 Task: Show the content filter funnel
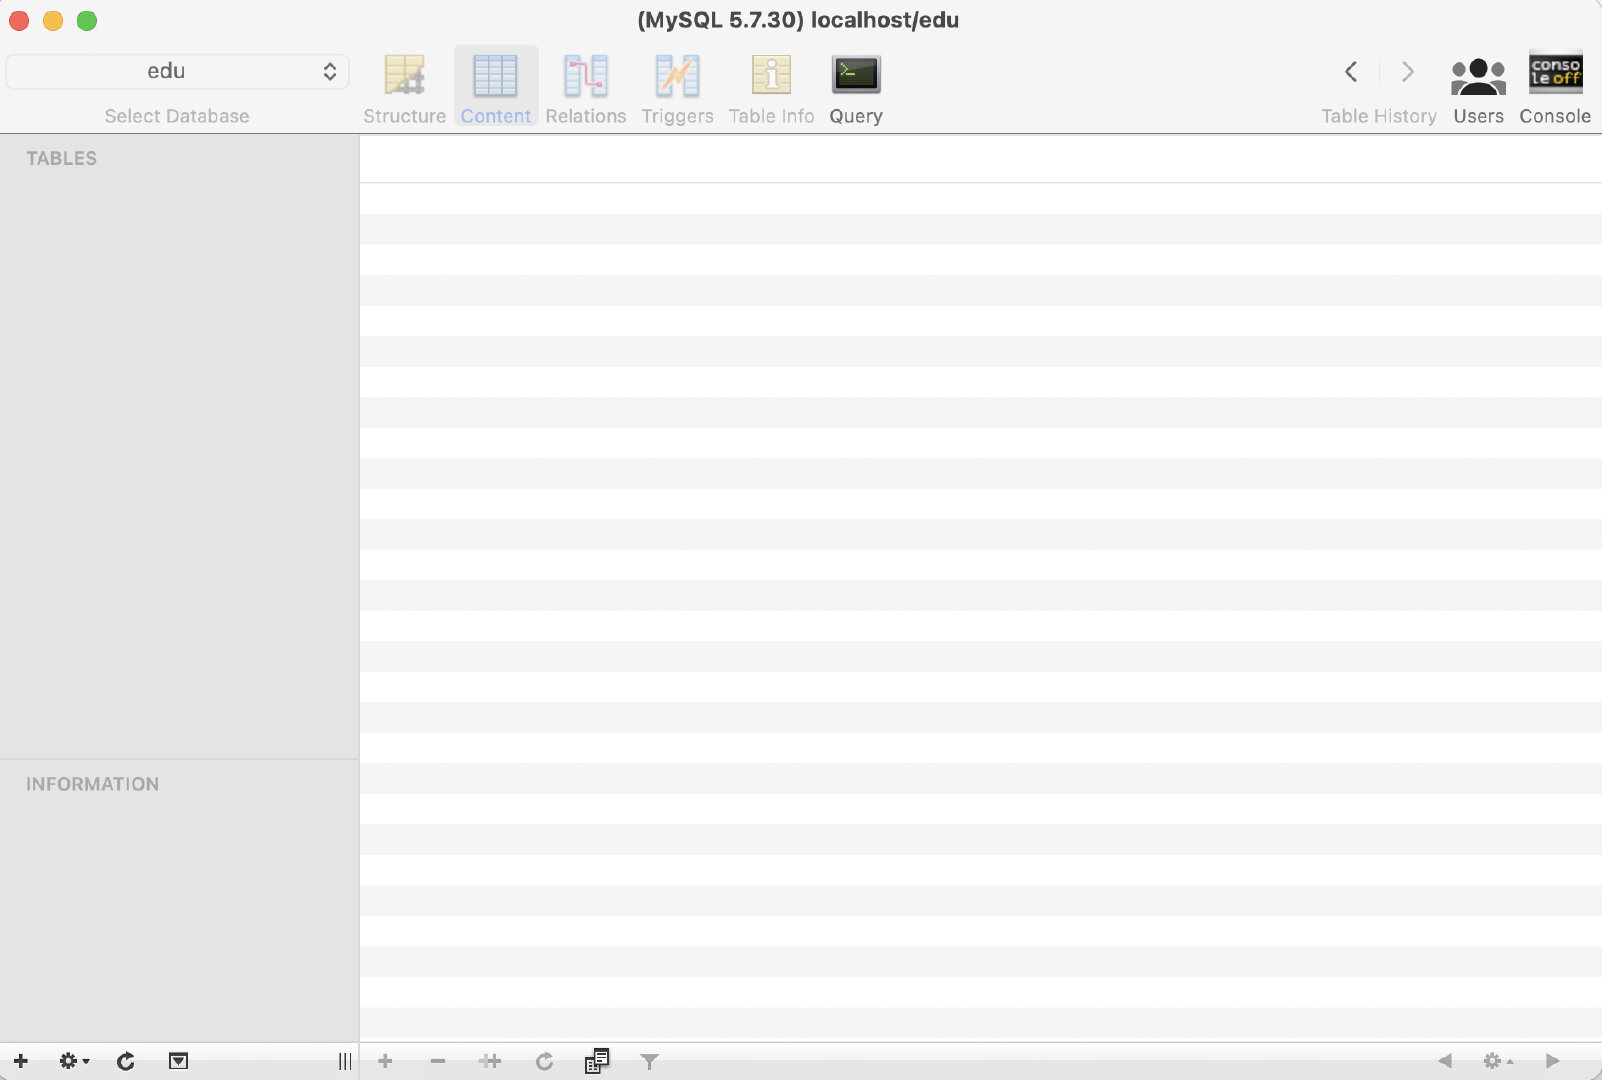coord(649,1061)
